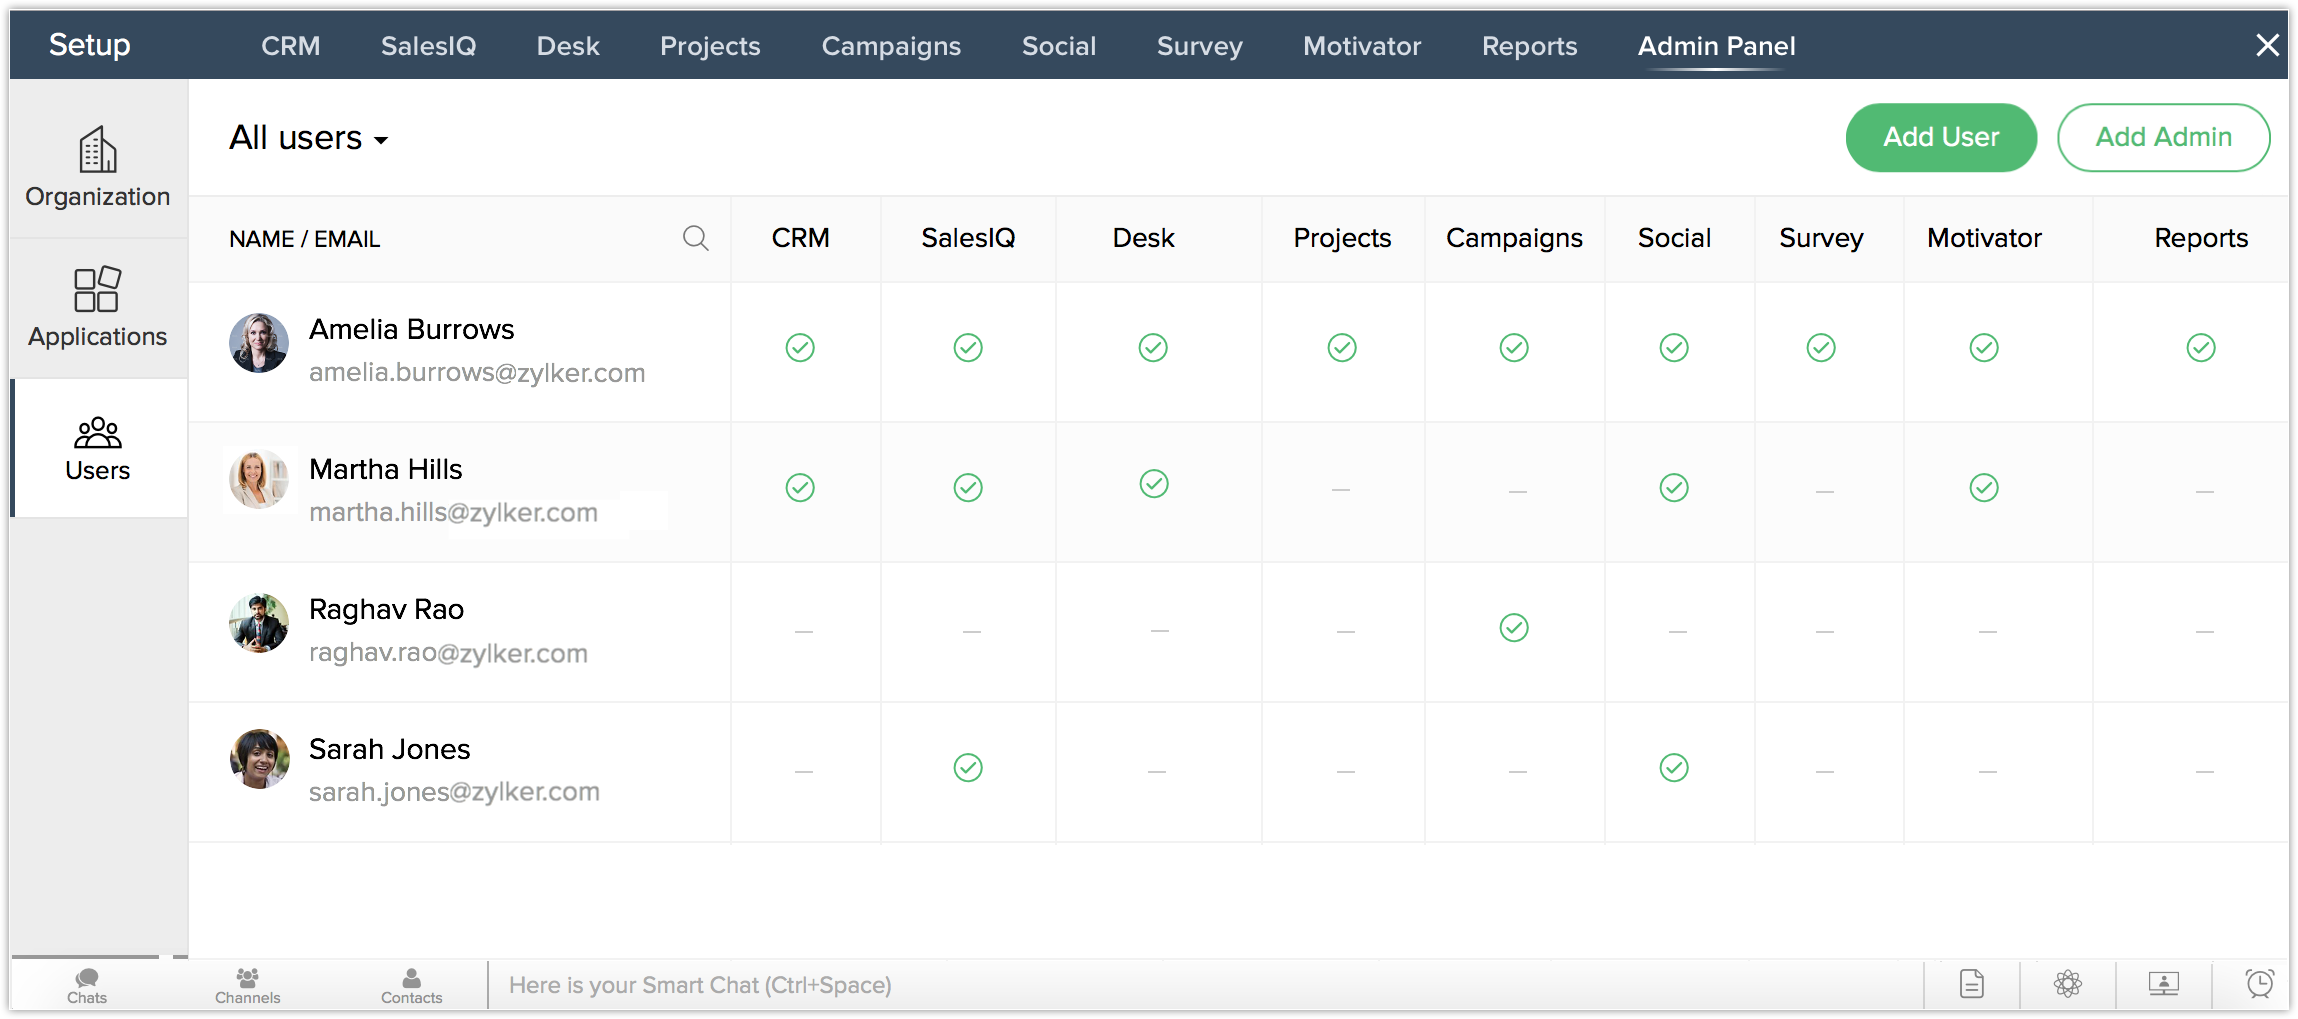2298x1019 pixels.
Task: Click the Add Admin button
Action: coord(2163,137)
